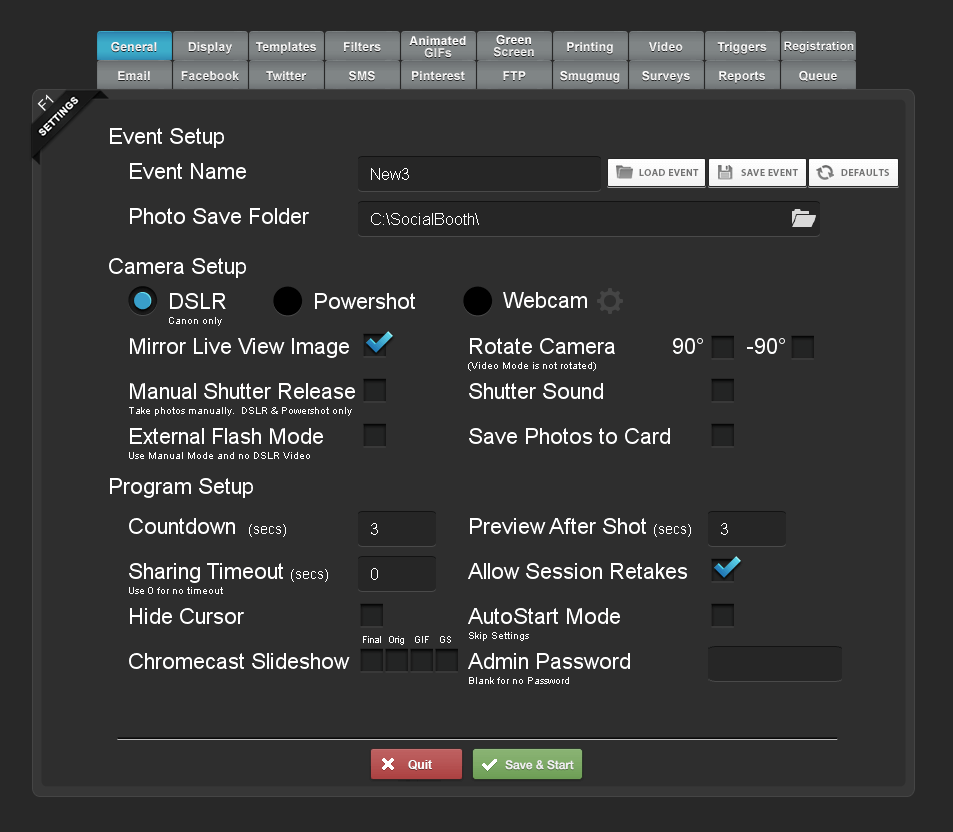Viewport: 953px width, 832px height.
Task: Enable Save Photos to Card checkbox
Action: 723,435
